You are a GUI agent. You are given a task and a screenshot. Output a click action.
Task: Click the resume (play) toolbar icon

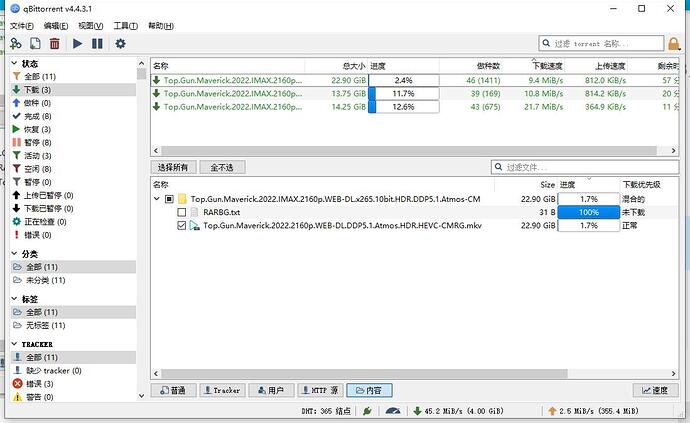pyautogui.click(x=77, y=44)
